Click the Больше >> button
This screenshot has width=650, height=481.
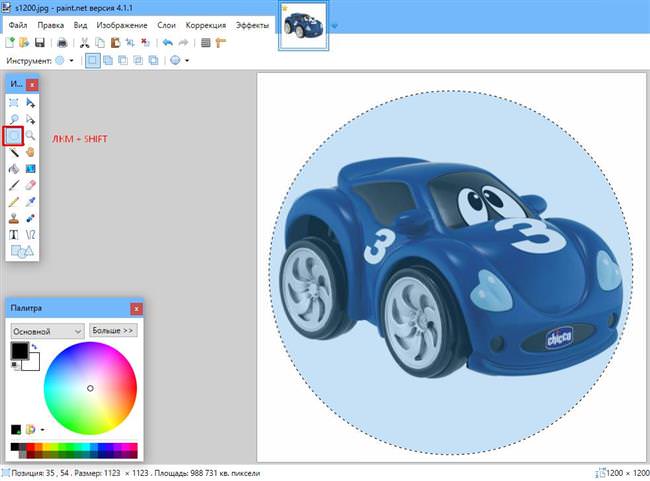tap(113, 330)
